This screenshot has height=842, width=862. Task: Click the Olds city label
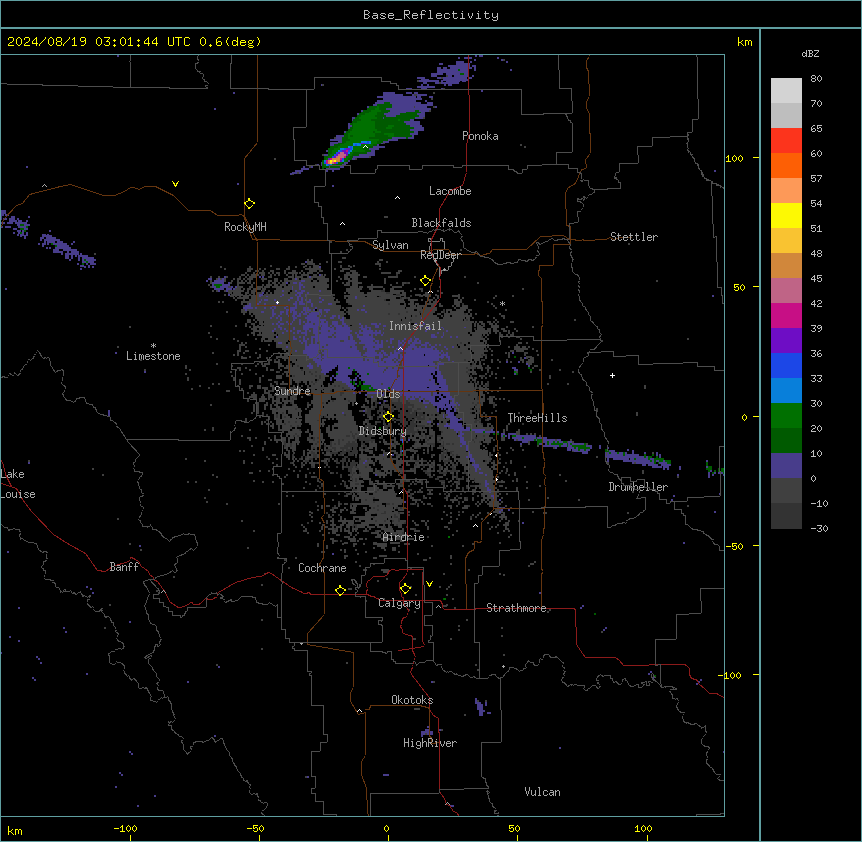[388, 394]
